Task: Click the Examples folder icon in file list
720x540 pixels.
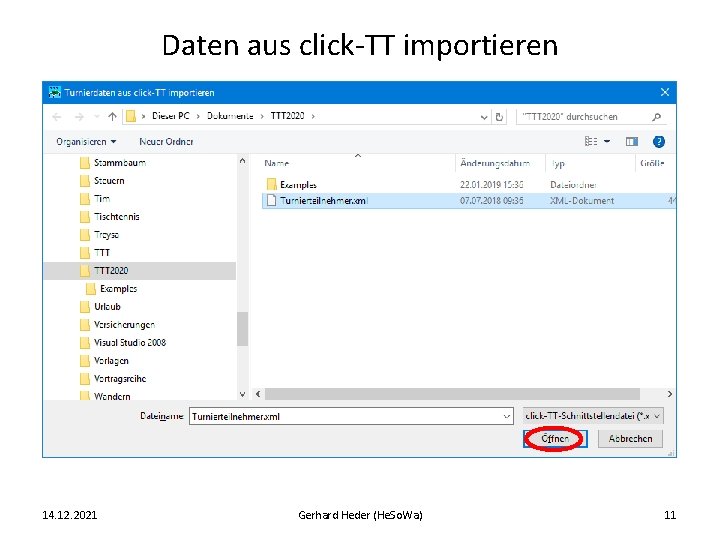Action: pos(271,184)
